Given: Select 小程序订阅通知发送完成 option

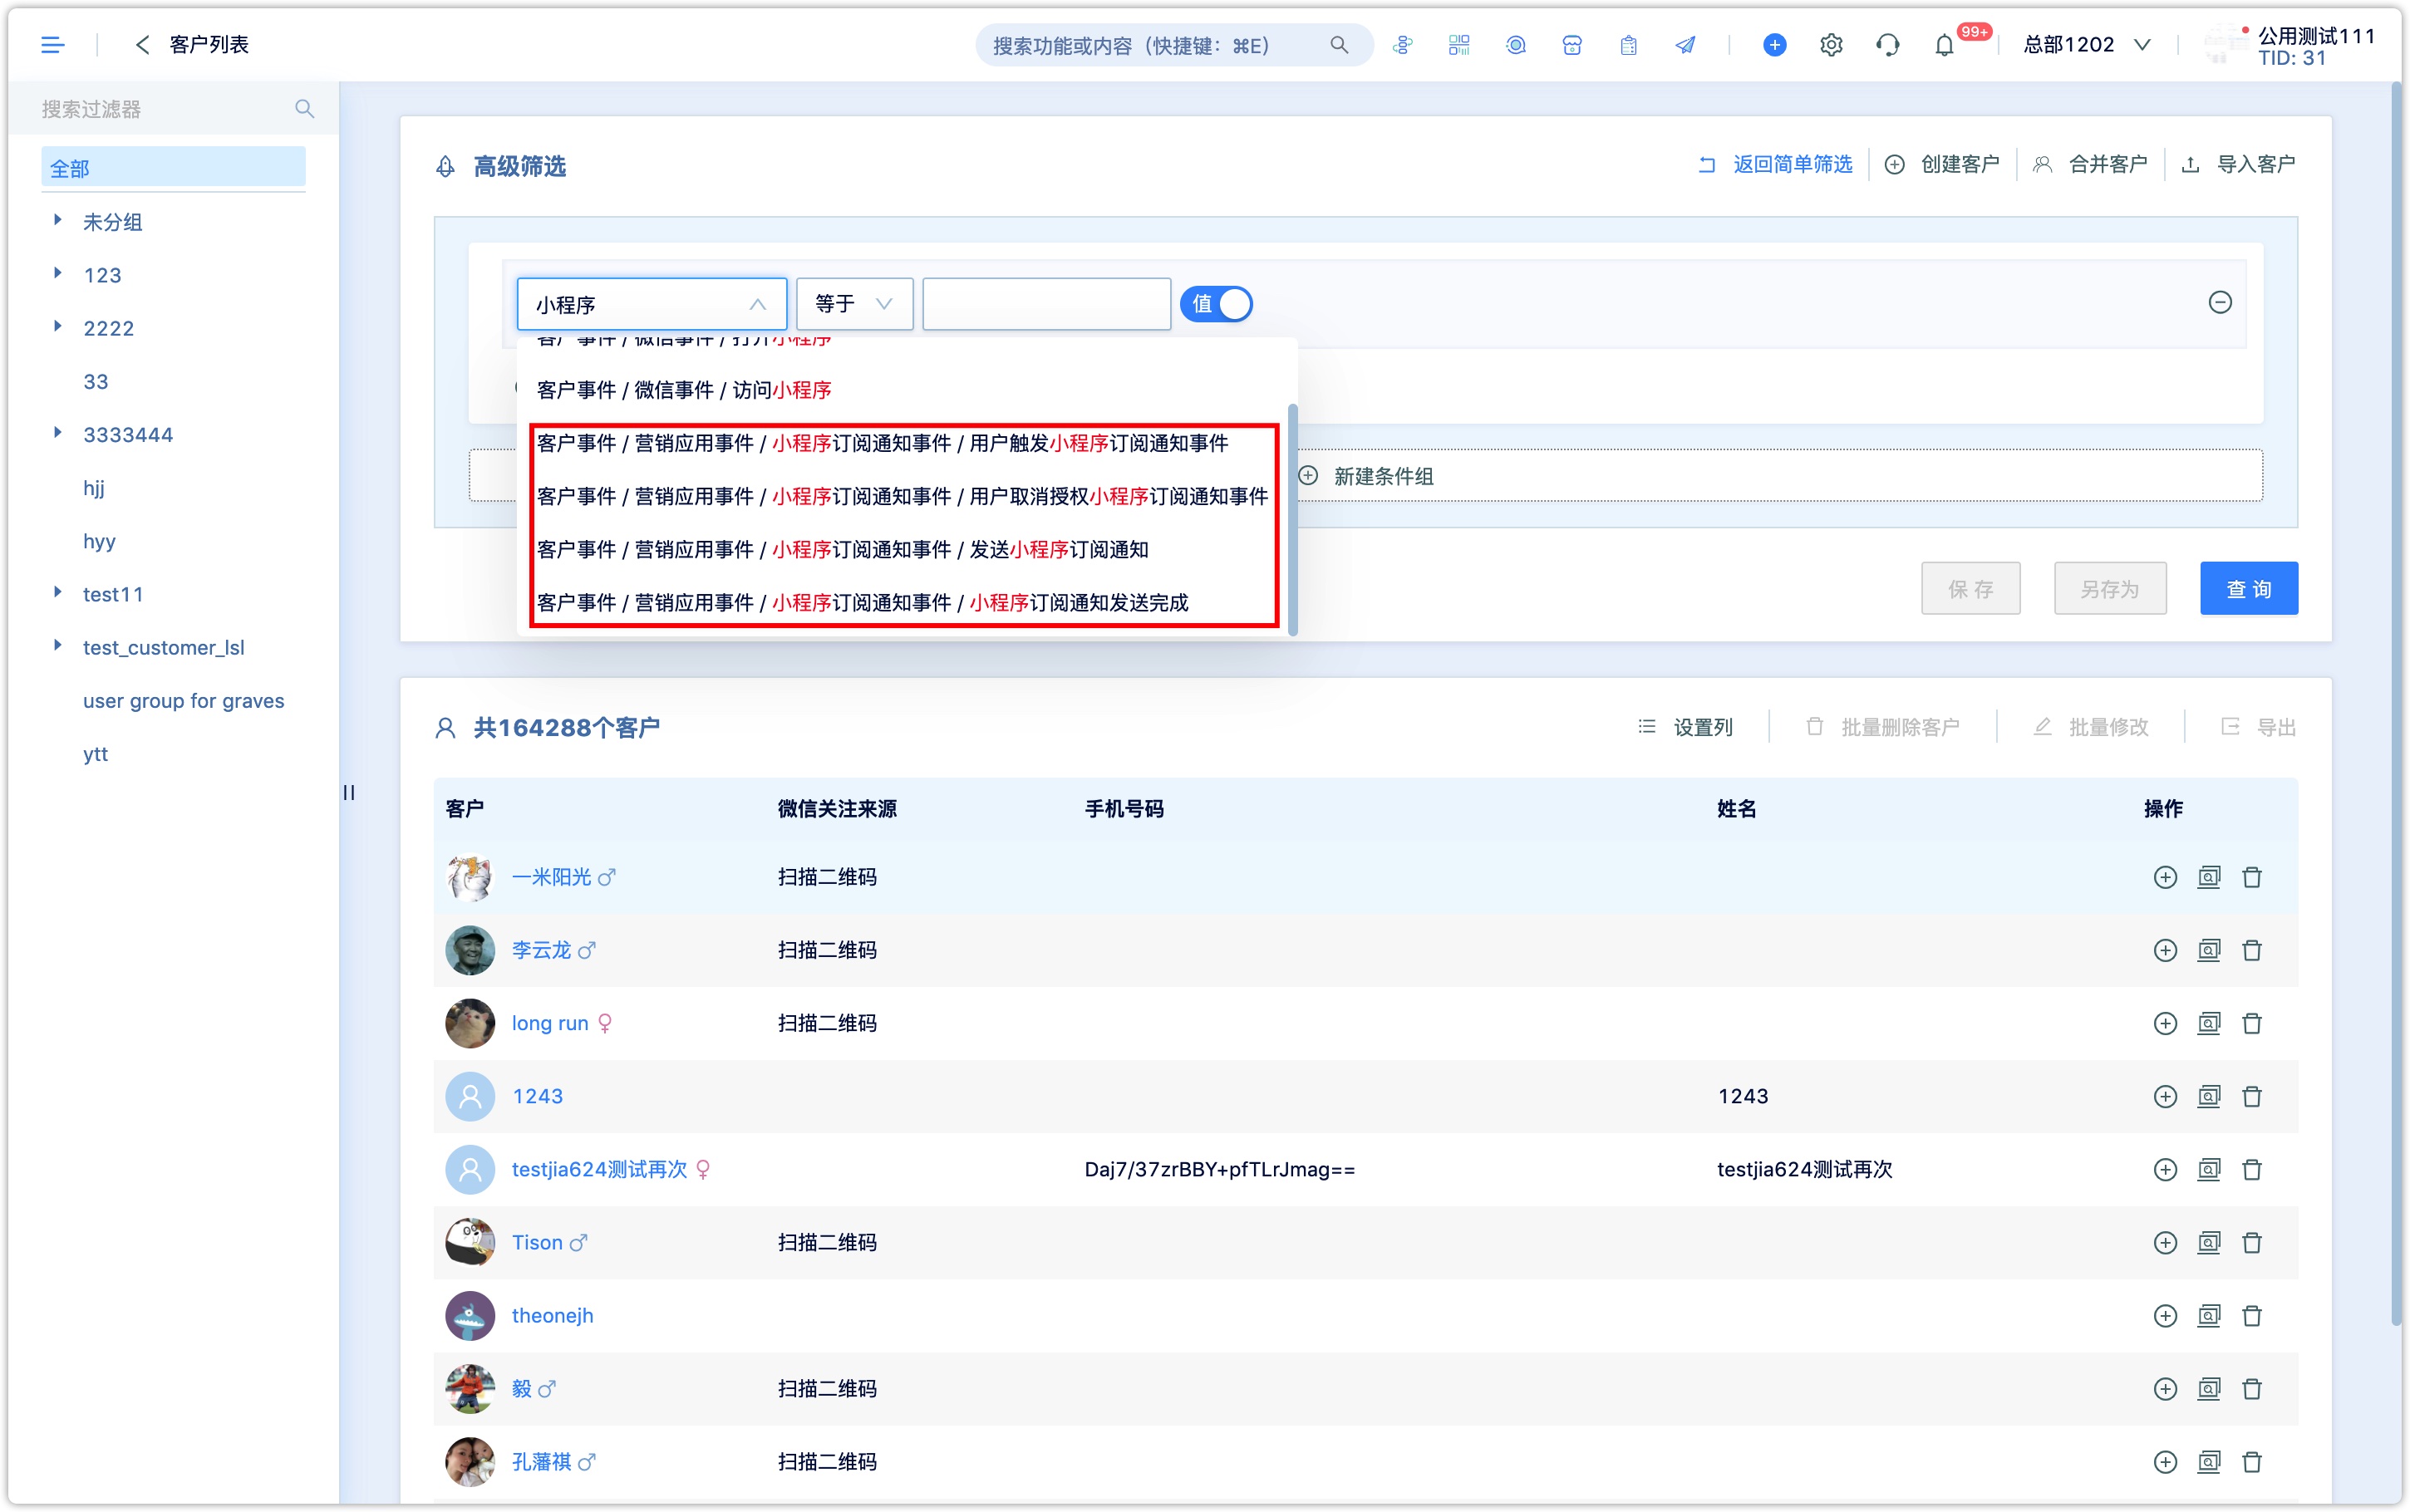Looking at the screenshot, I should (905, 602).
